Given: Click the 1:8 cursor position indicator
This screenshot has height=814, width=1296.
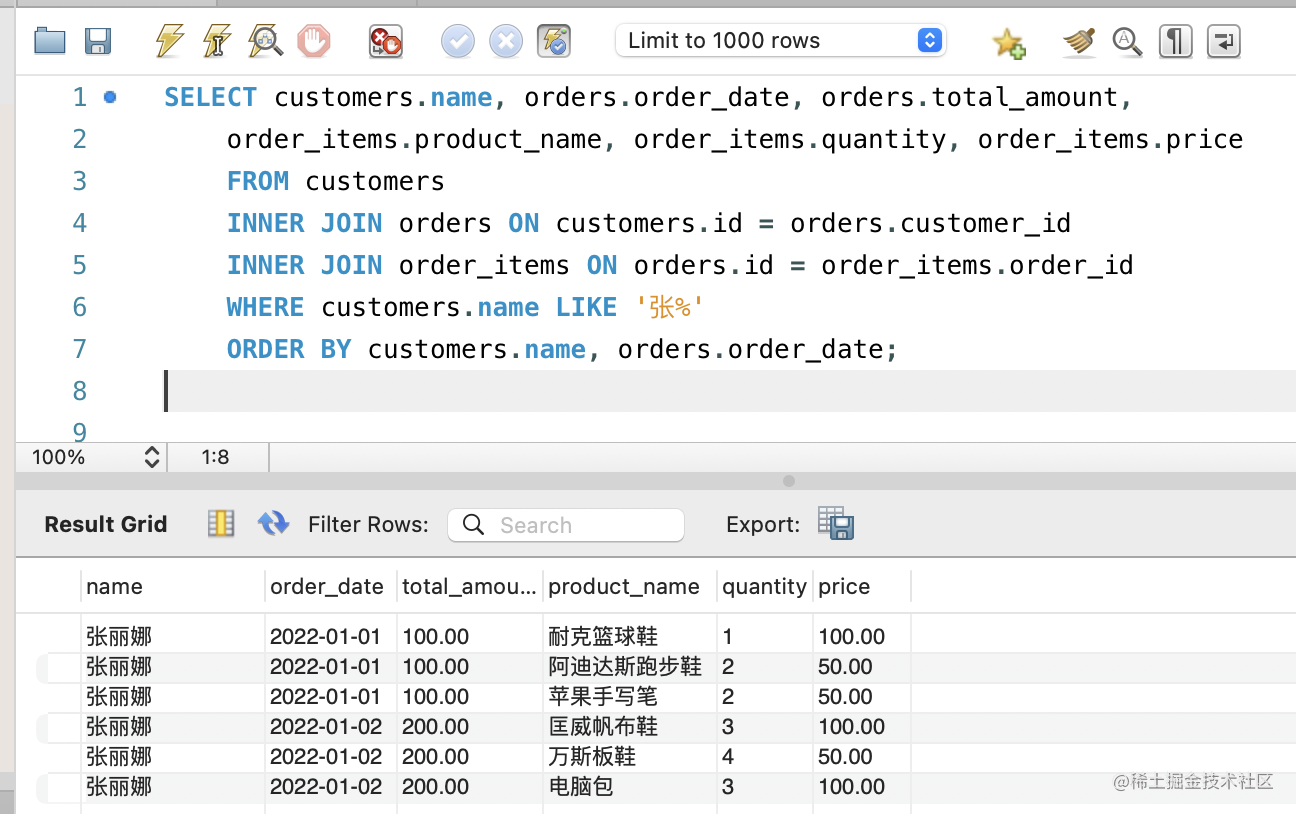Looking at the screenshot, I should [215, 458].
